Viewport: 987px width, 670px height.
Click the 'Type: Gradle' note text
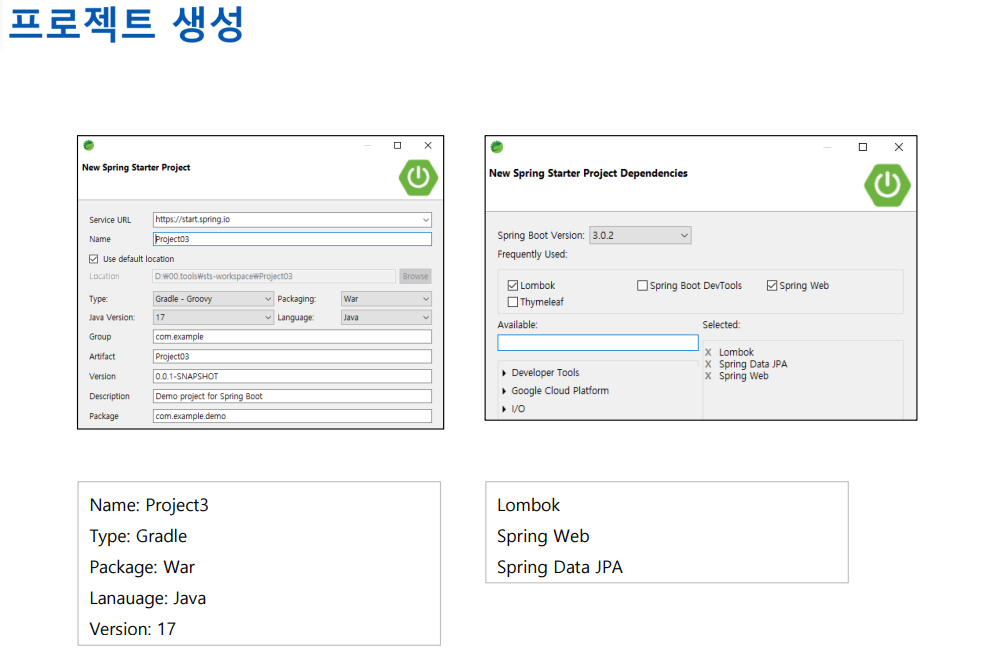[138, 536]
